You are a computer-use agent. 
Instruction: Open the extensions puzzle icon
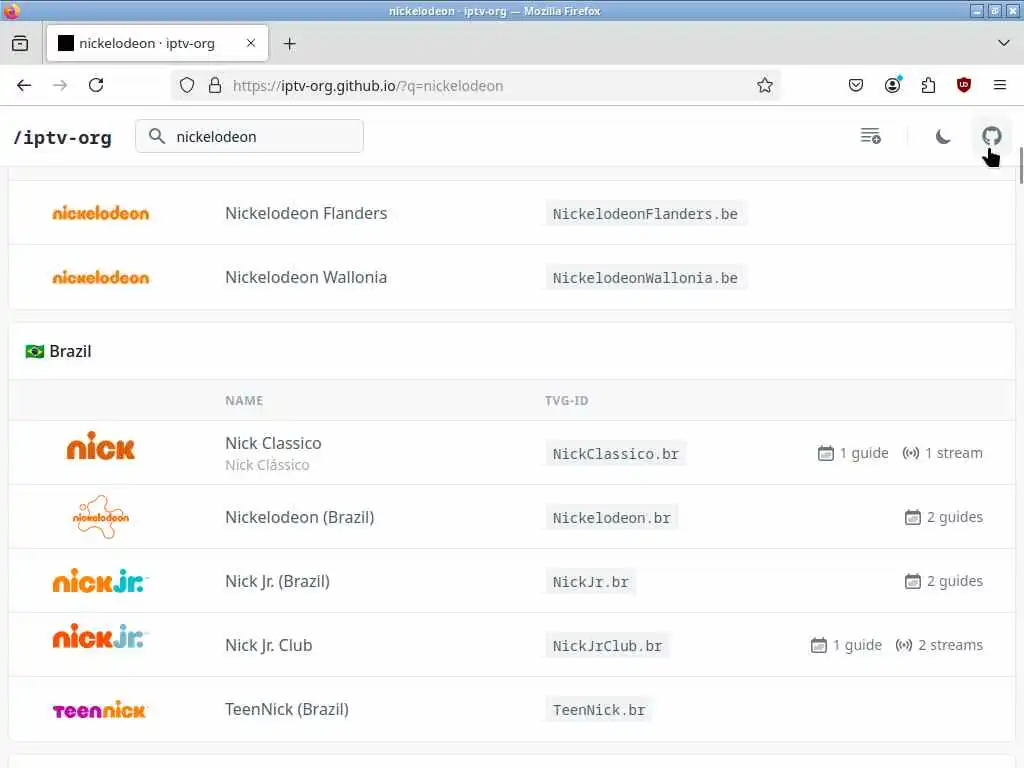[x=928, y=86]
